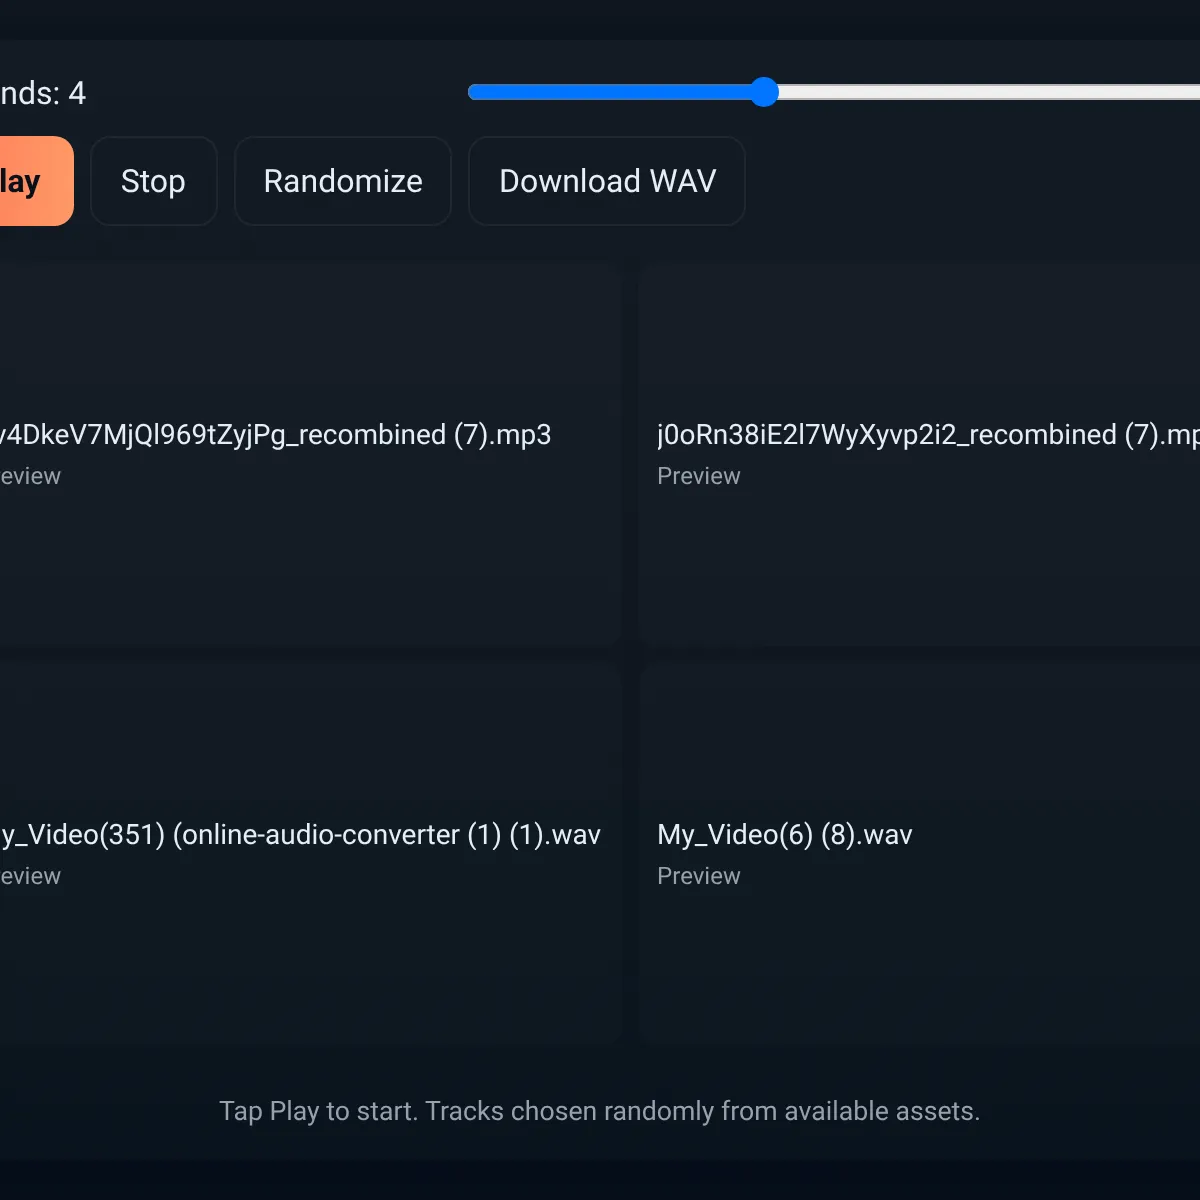Open Preview under the j0oRn38iE2l7WyXyvp2i2_recombined track
This screenshot has height=1200, width=1200.
coord(698,476)
